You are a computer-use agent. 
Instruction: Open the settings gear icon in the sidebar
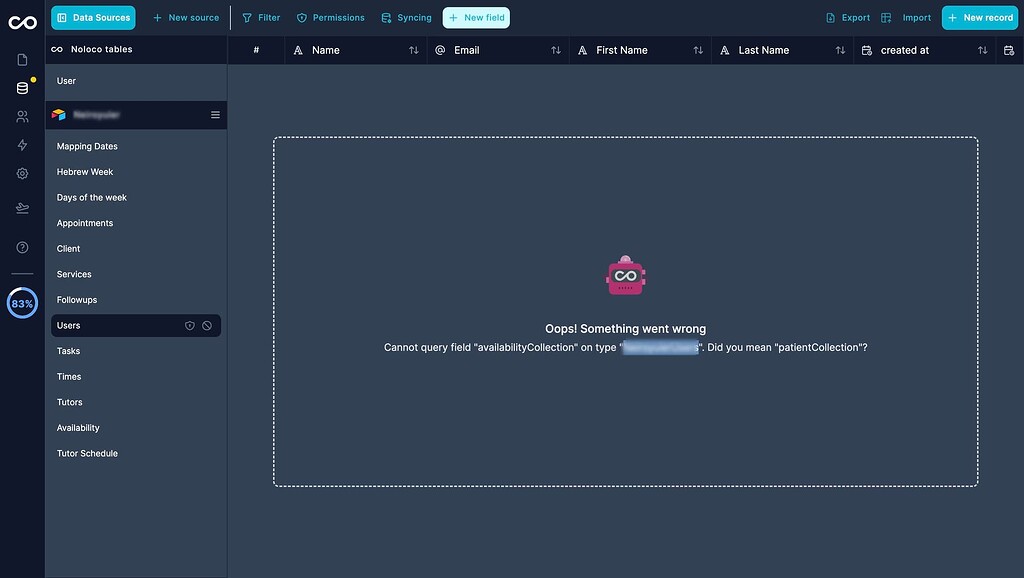(22, 173)
